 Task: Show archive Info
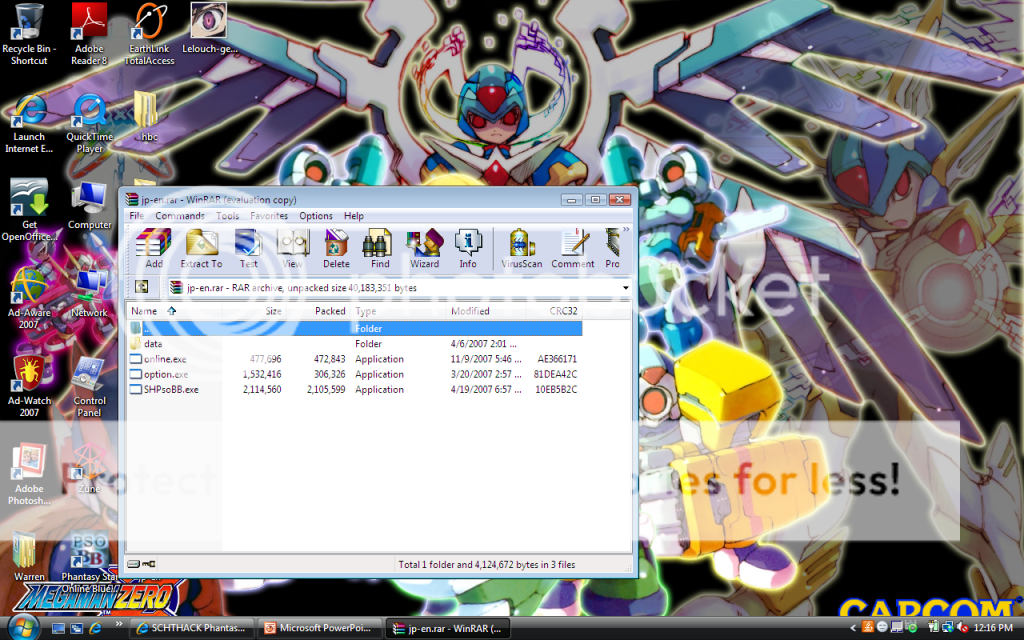coord(468,248)
